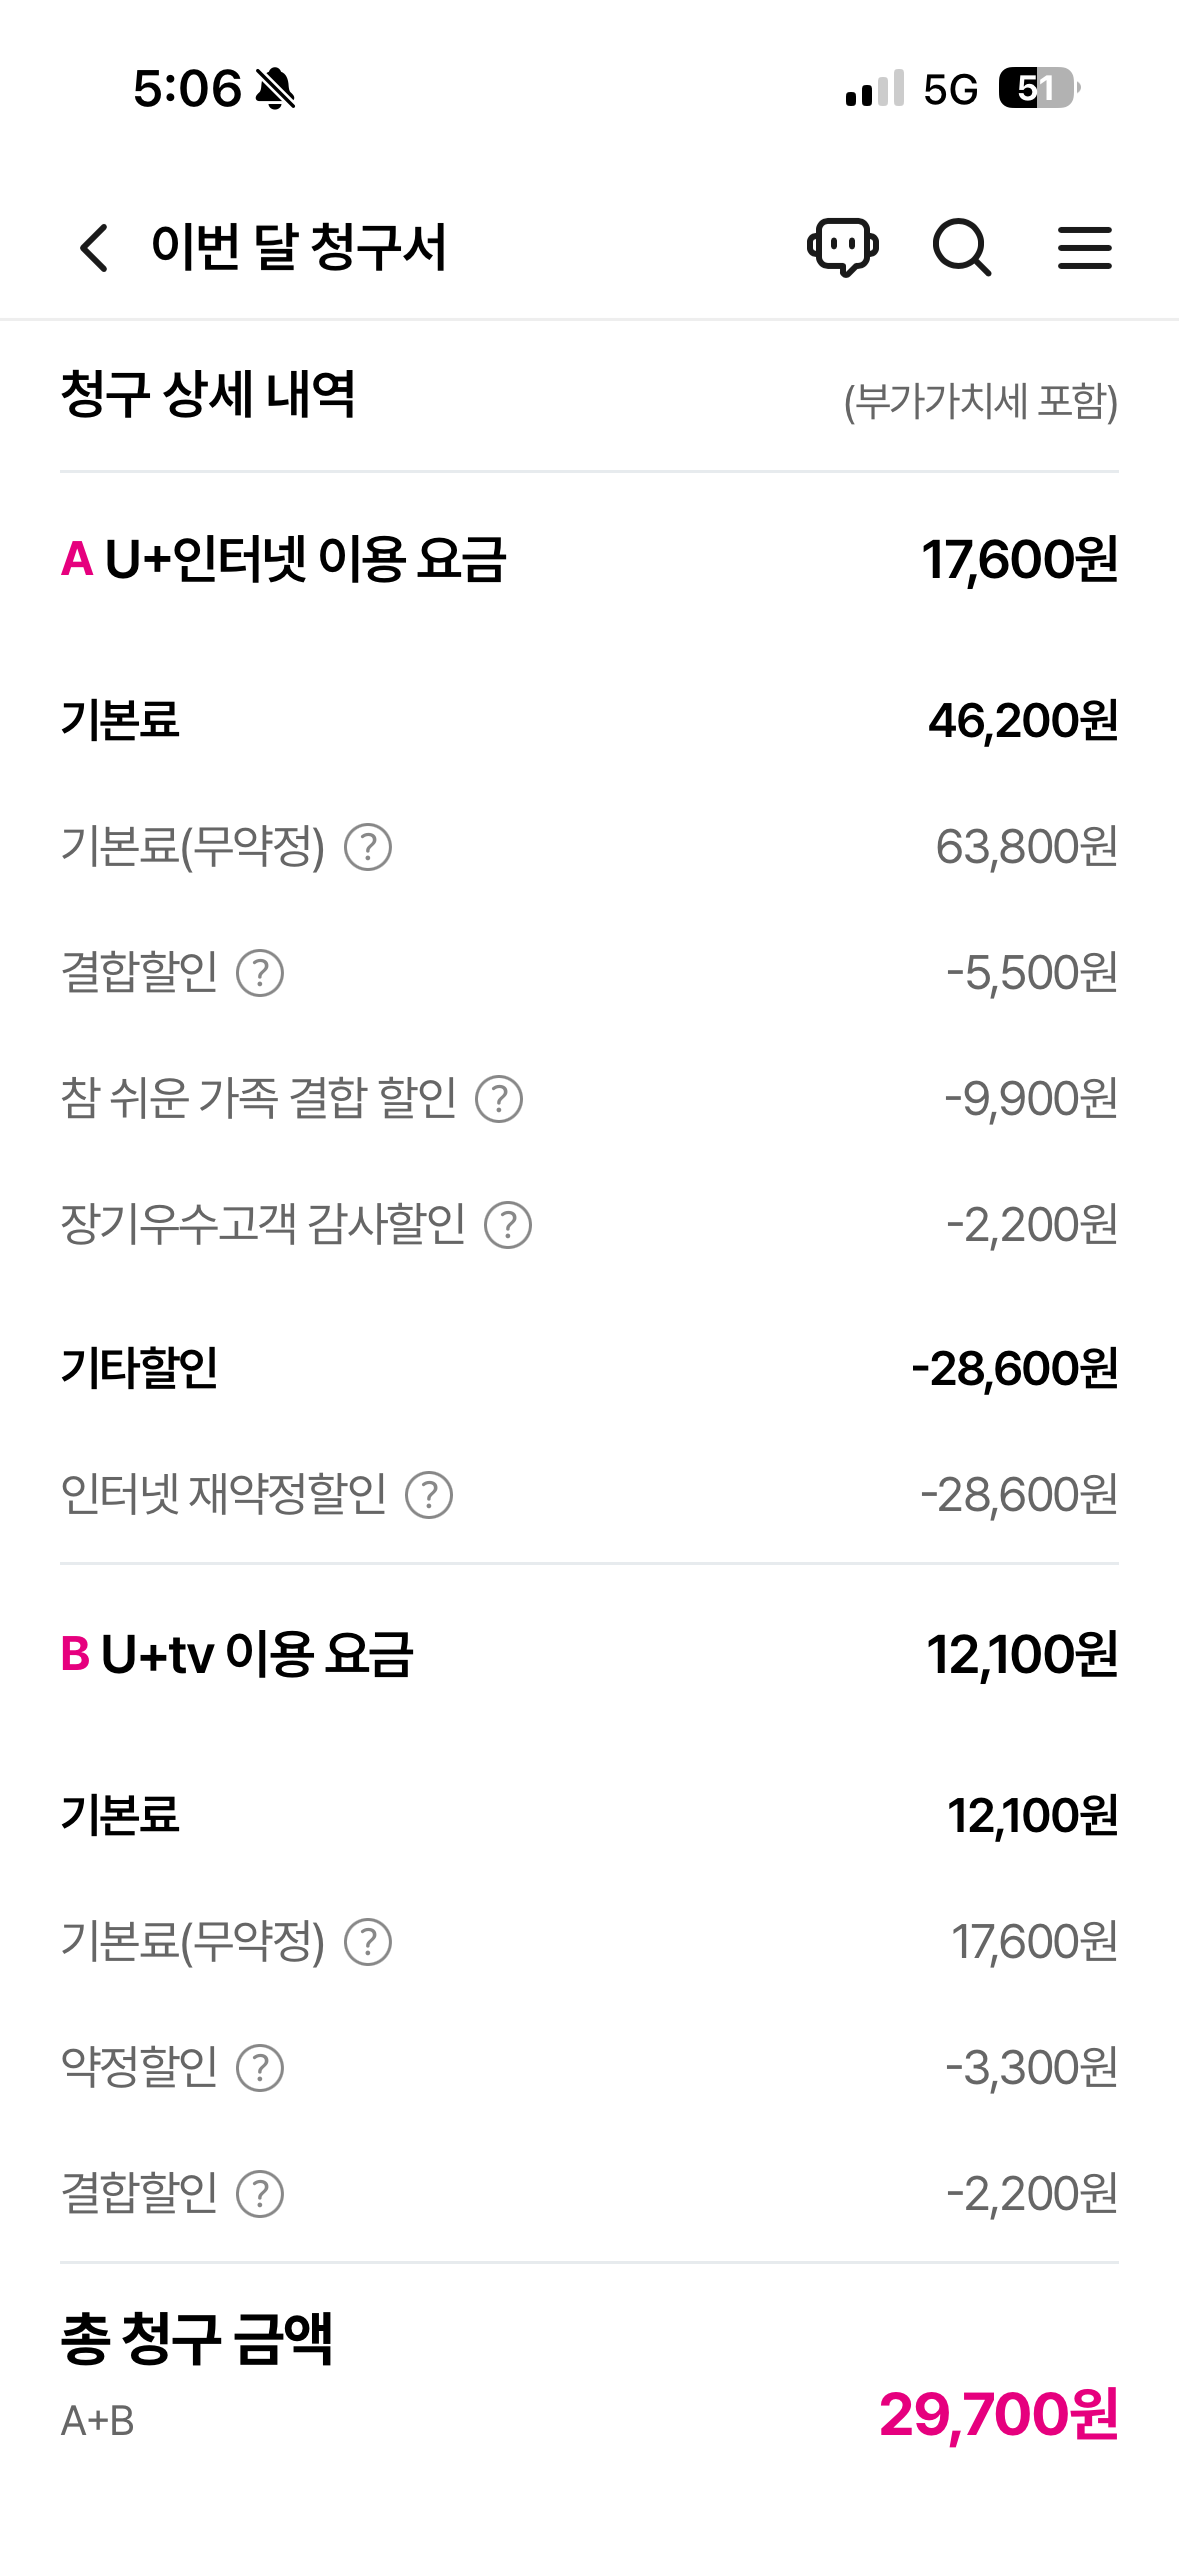The height and width of the screenshot is (2556, 1179).
Task: Tap the 기타할인 -28,600원 row
Action: coord(589,1368)
